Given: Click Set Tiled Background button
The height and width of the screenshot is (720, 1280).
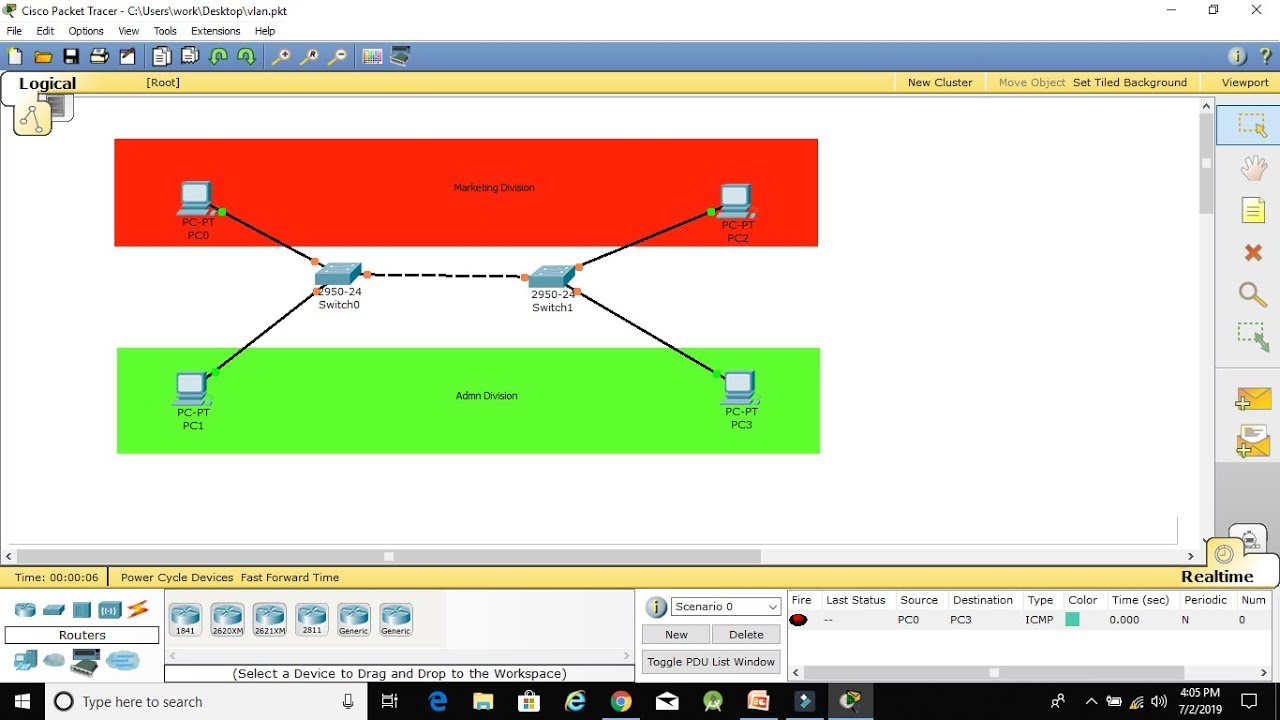Looking at the screenshot, I should click(x=1130, y=82).
